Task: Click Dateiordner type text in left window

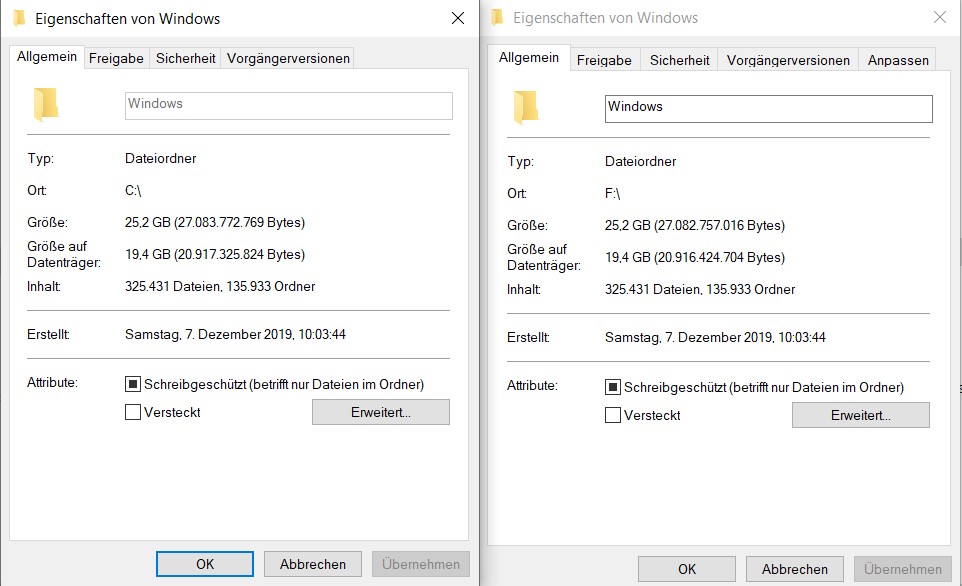Action: (161, 158)
